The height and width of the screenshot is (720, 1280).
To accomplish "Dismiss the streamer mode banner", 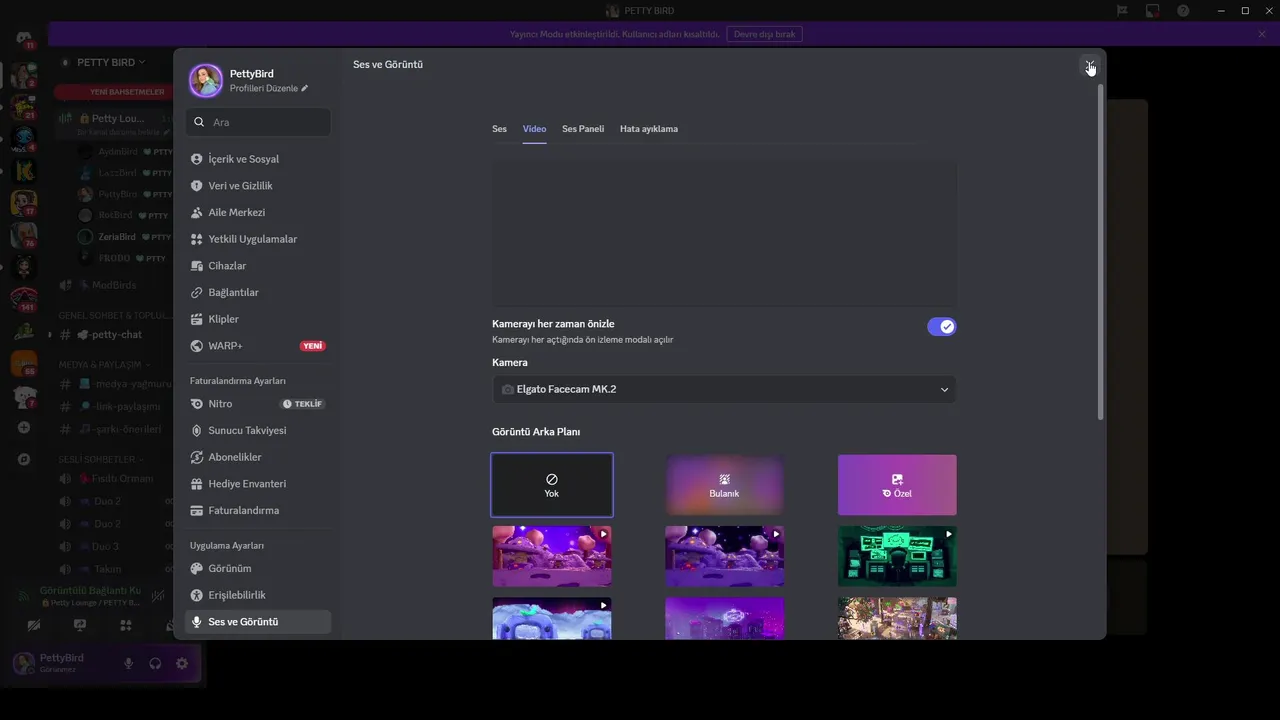I will 1262,34.
